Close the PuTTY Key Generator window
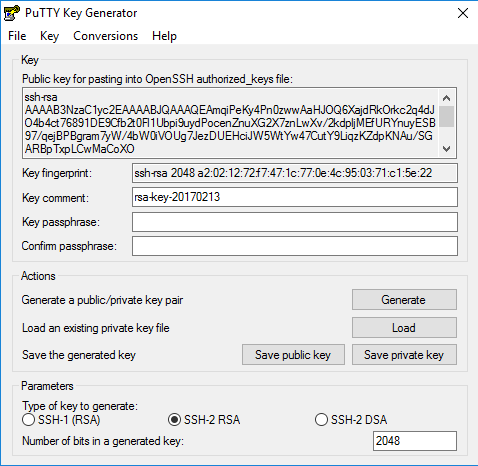This screenshot has height=466, width=478. coord(463,13)
